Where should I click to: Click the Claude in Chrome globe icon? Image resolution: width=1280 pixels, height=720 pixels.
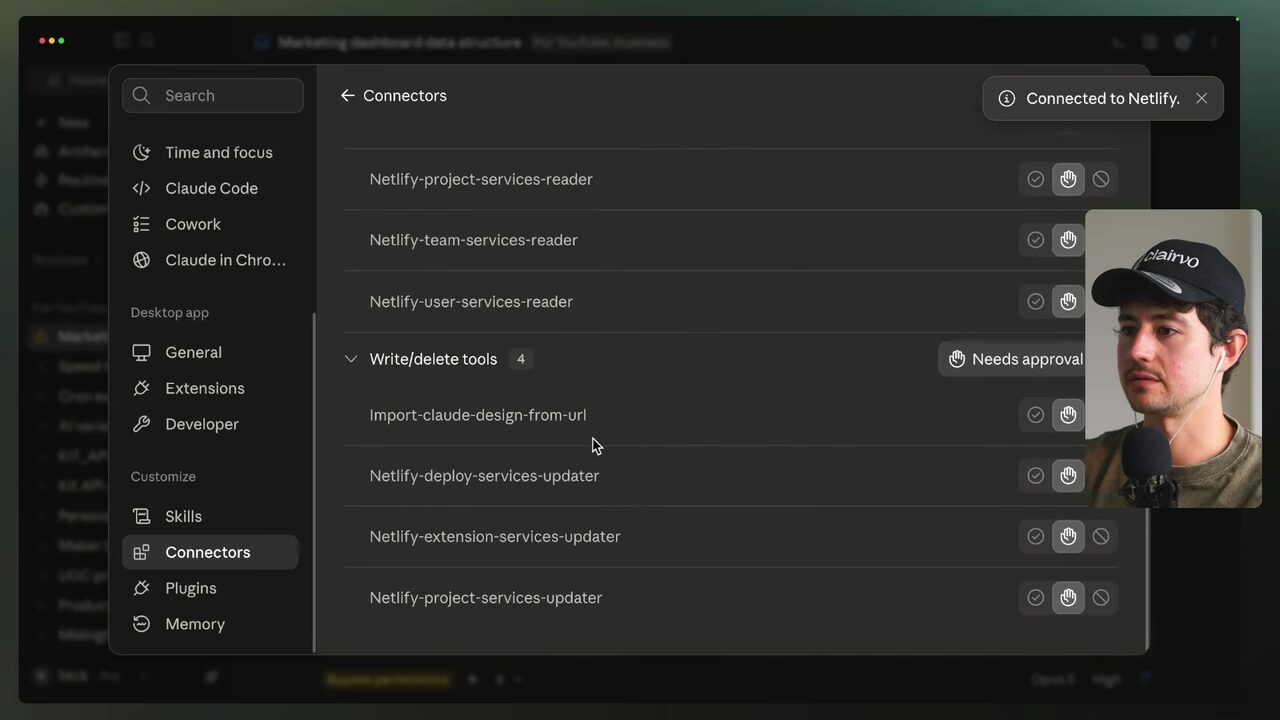pos(142,260)
